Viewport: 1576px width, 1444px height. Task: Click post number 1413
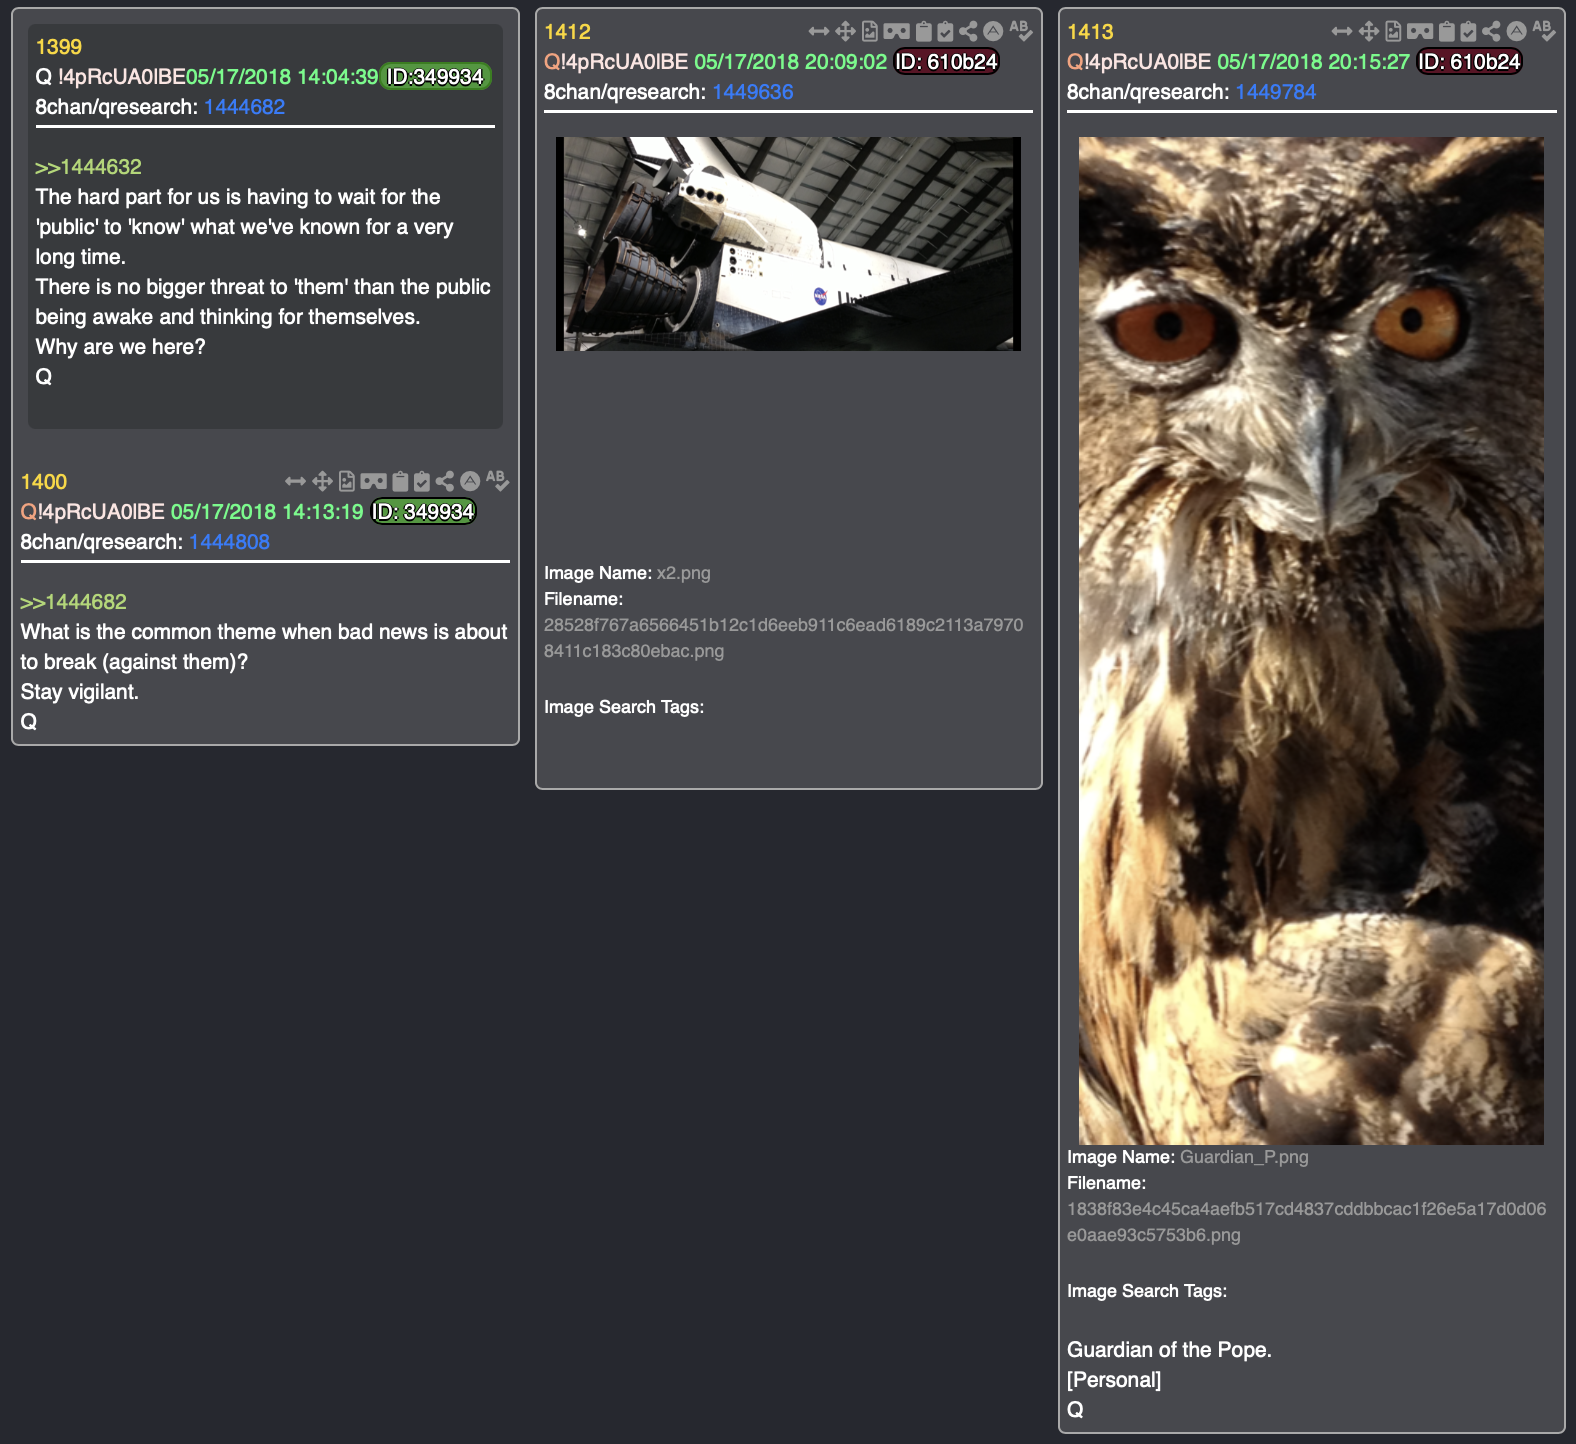(x=1090, y=32)
